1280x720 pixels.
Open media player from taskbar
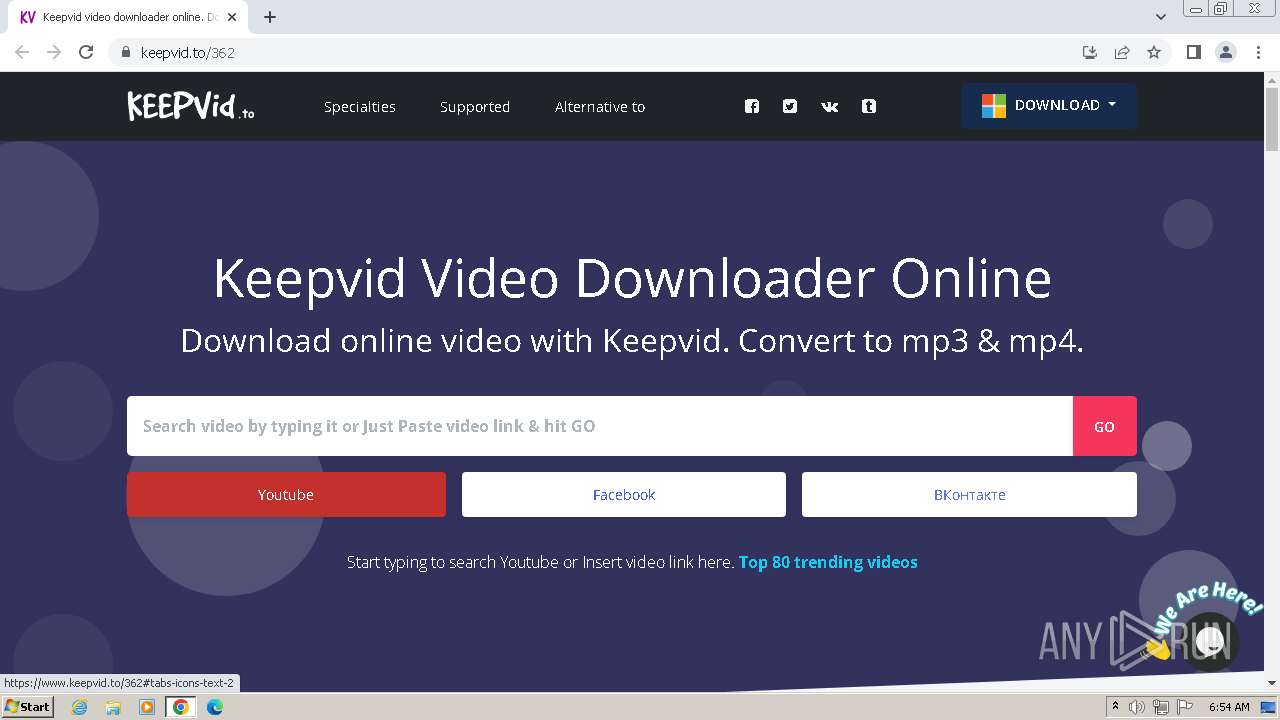point(147,707)
